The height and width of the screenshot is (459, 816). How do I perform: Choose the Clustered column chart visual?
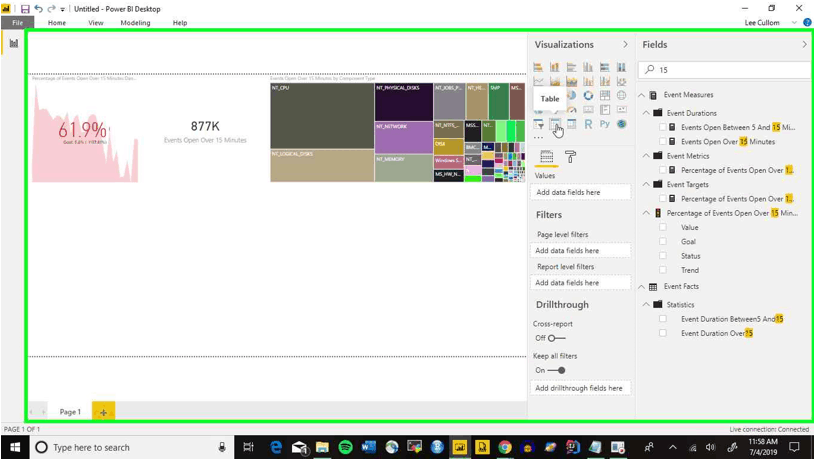click(x=588, y=67)
